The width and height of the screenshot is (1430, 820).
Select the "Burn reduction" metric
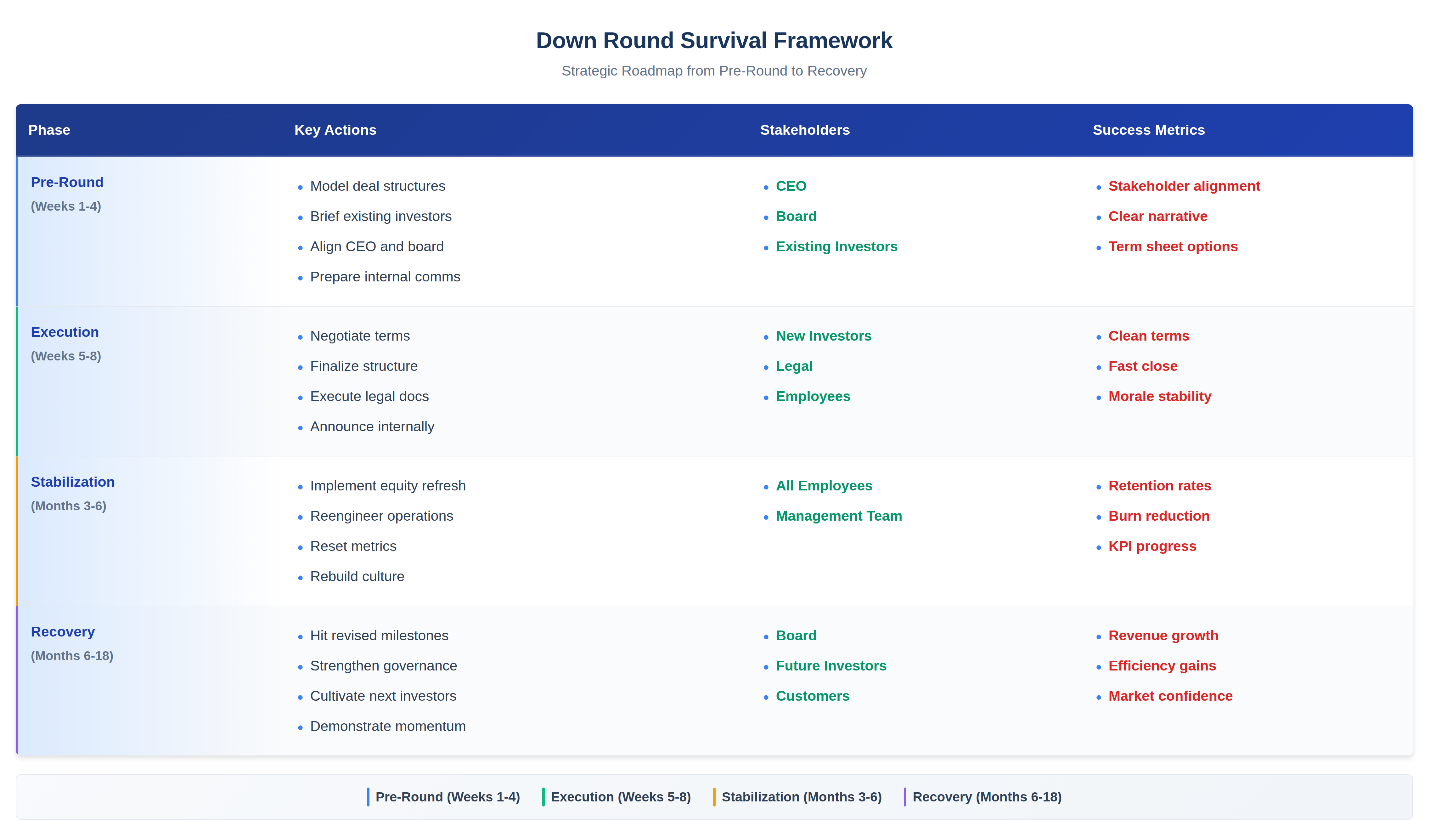click(x=1158, y=516)
